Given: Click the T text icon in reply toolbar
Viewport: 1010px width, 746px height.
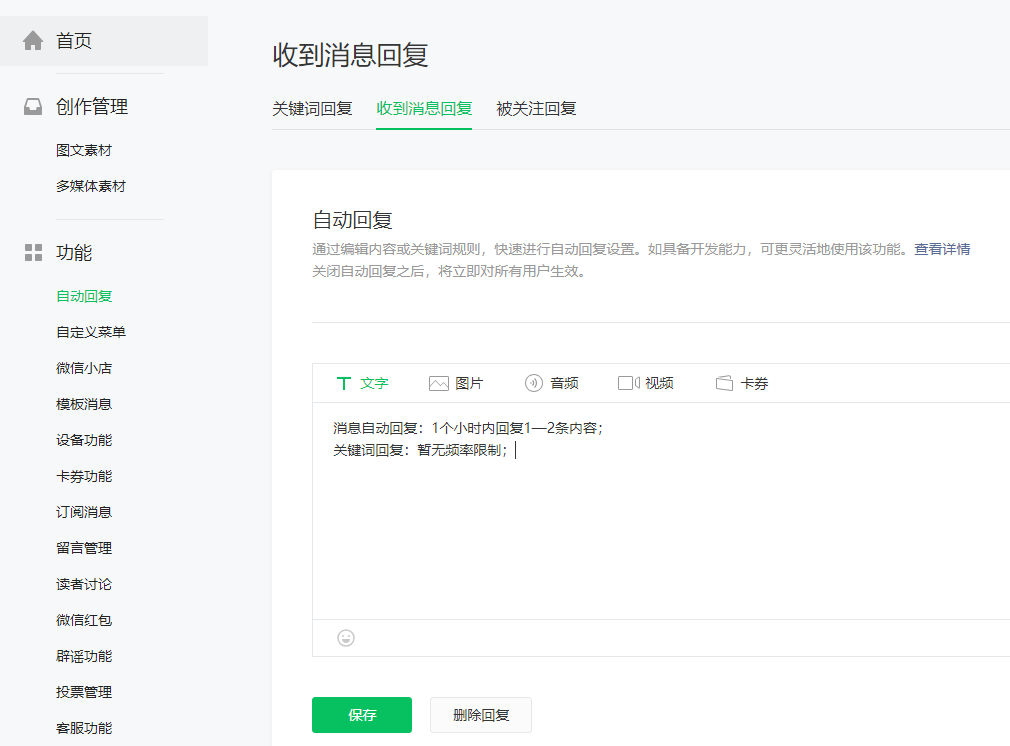Looking at the screenshot, I should point(344,383).
